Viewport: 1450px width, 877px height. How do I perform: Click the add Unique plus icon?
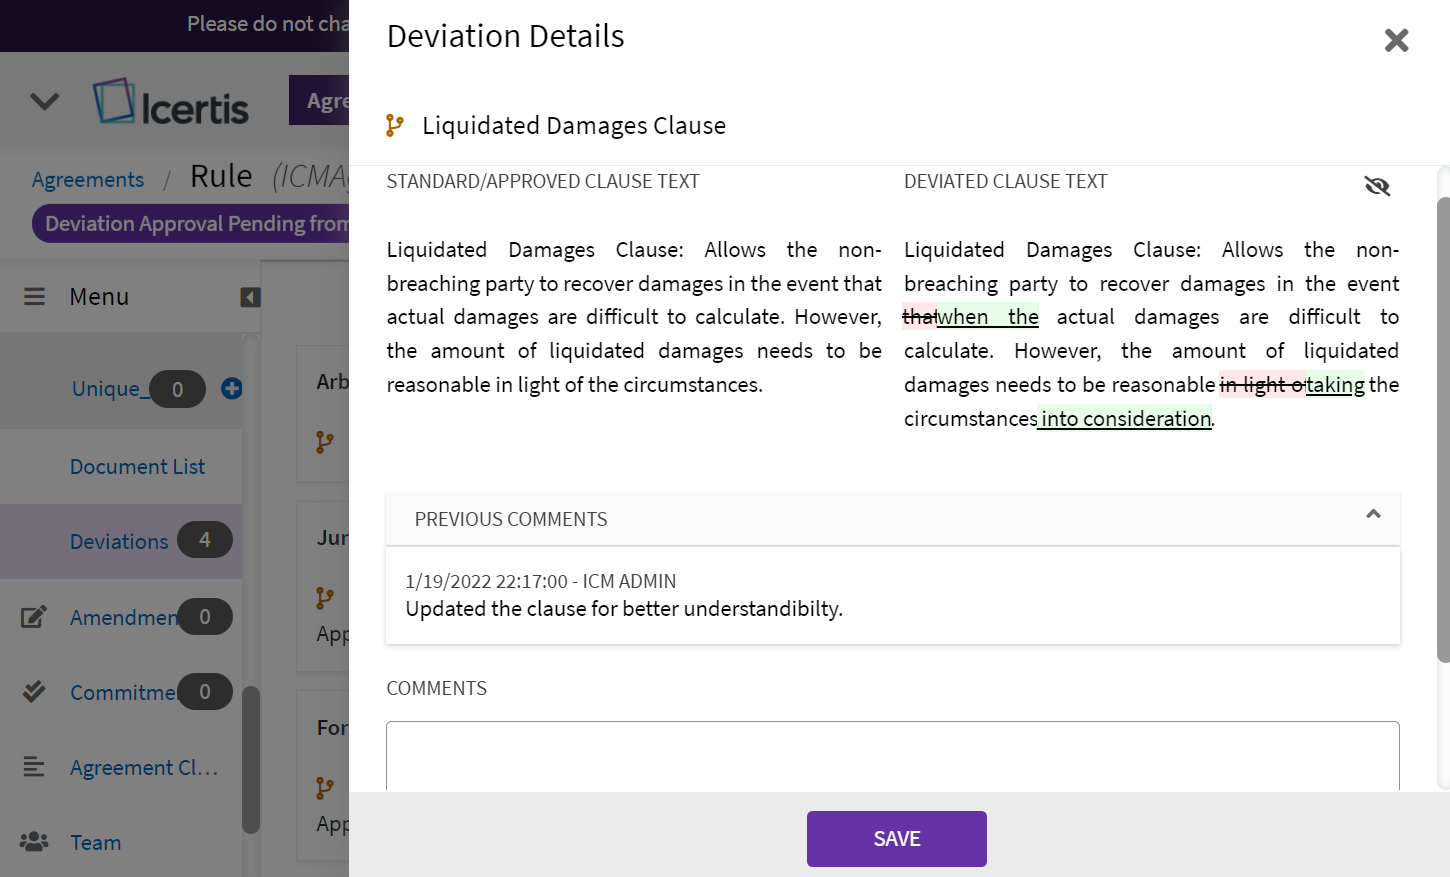[232, 389]
